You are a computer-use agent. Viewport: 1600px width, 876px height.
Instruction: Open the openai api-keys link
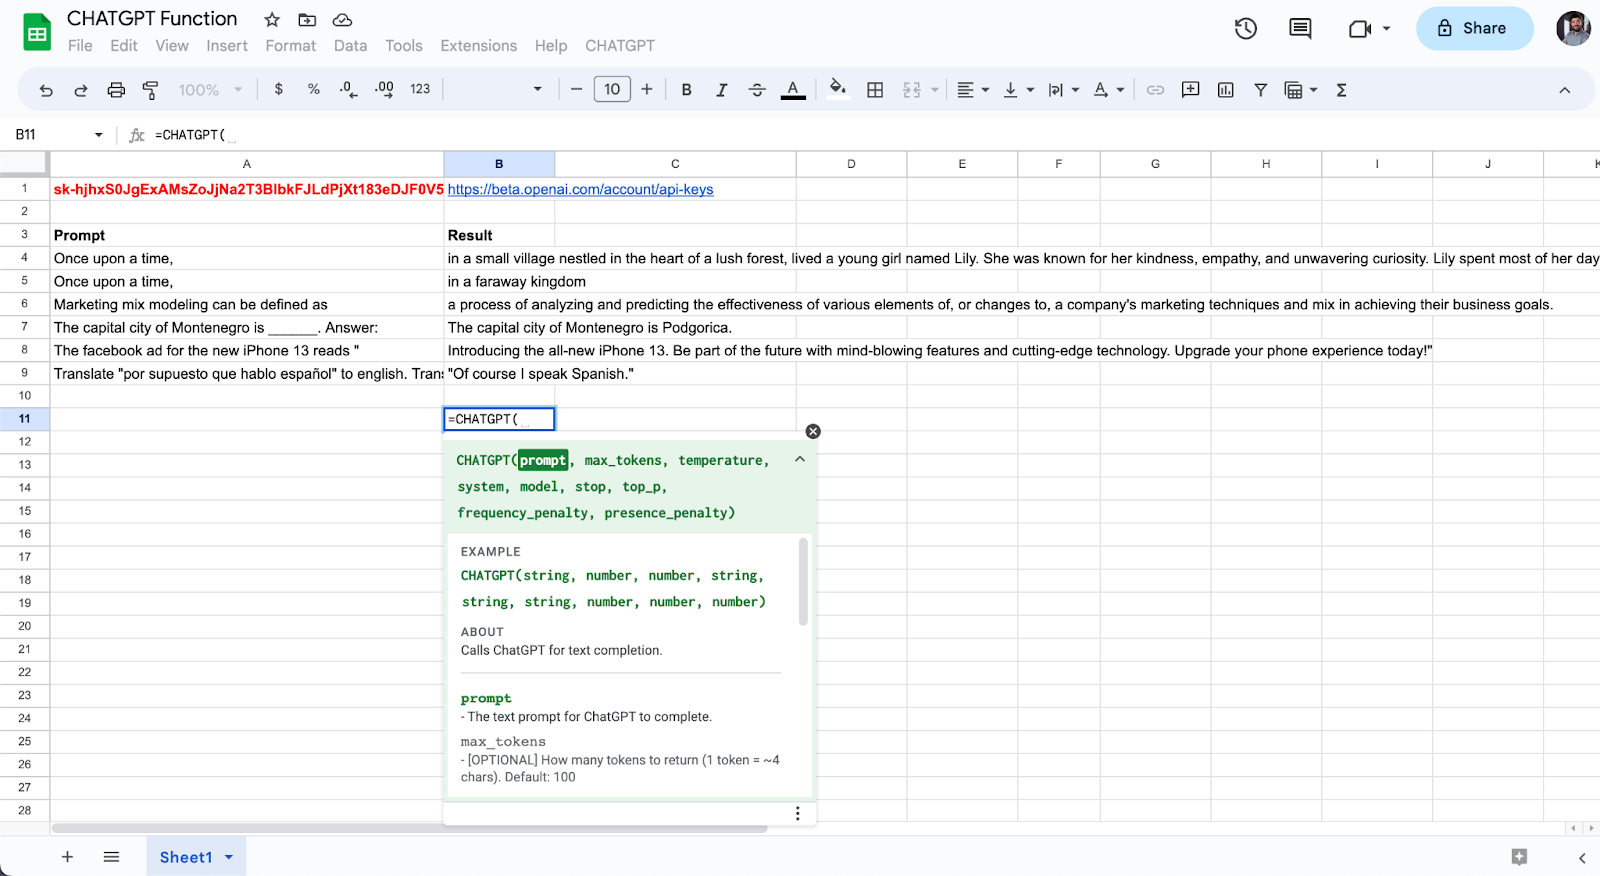[580, 189]
